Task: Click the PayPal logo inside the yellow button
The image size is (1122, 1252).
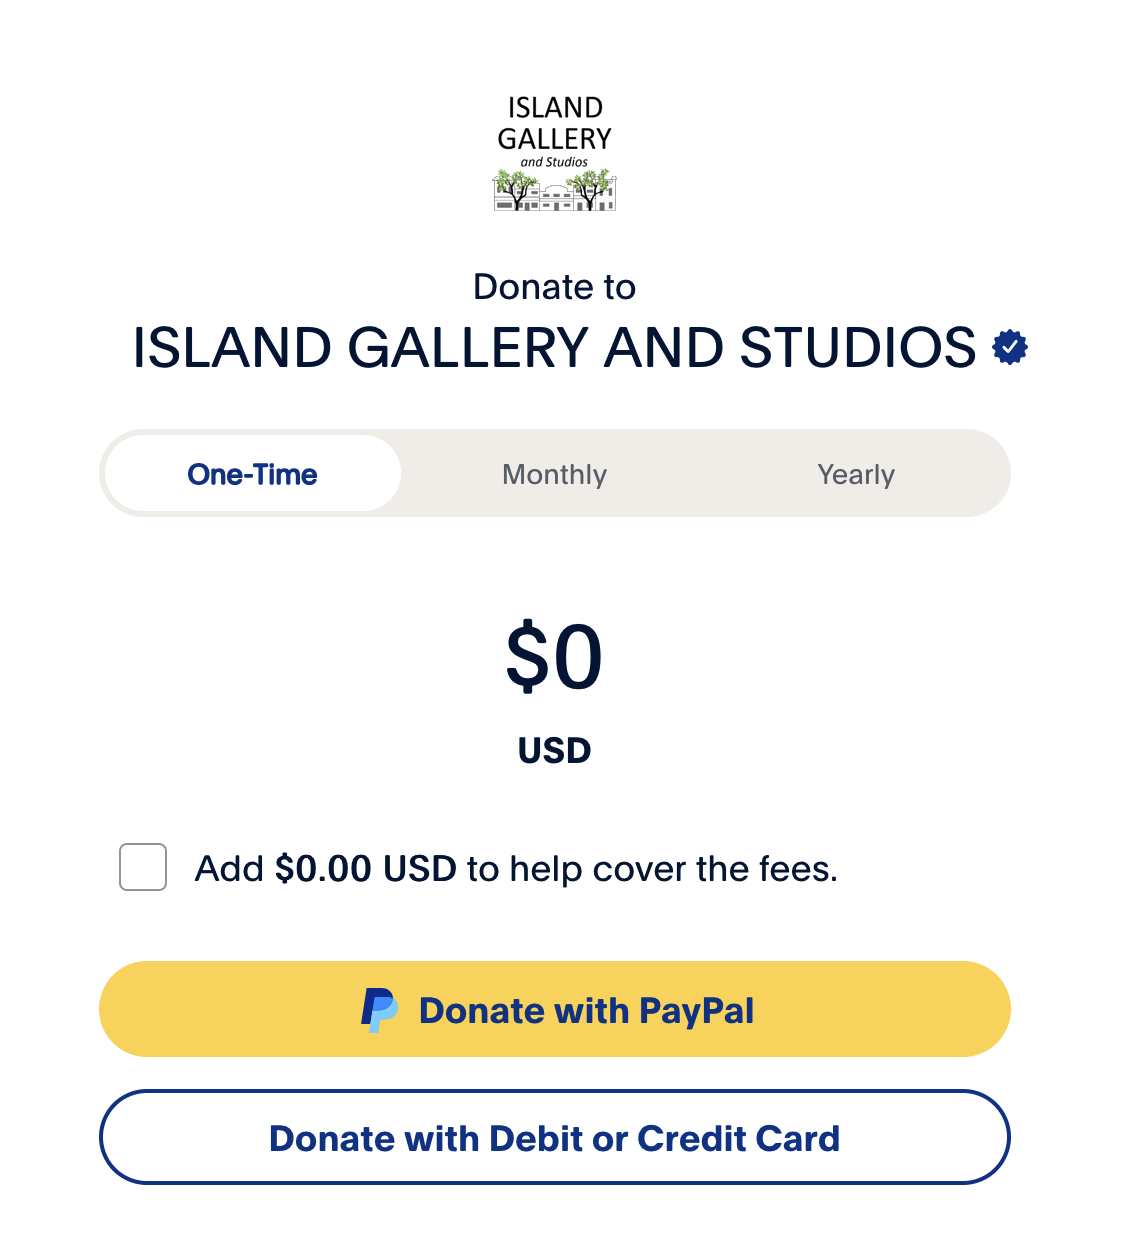Action: (379, 1010)
